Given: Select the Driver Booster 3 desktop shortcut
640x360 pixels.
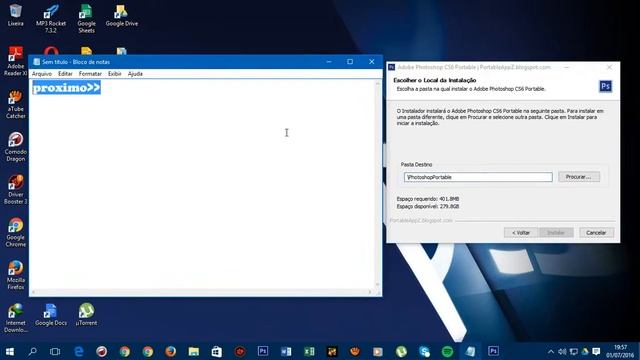Looking at the screenshot, I should coord(16,190).
